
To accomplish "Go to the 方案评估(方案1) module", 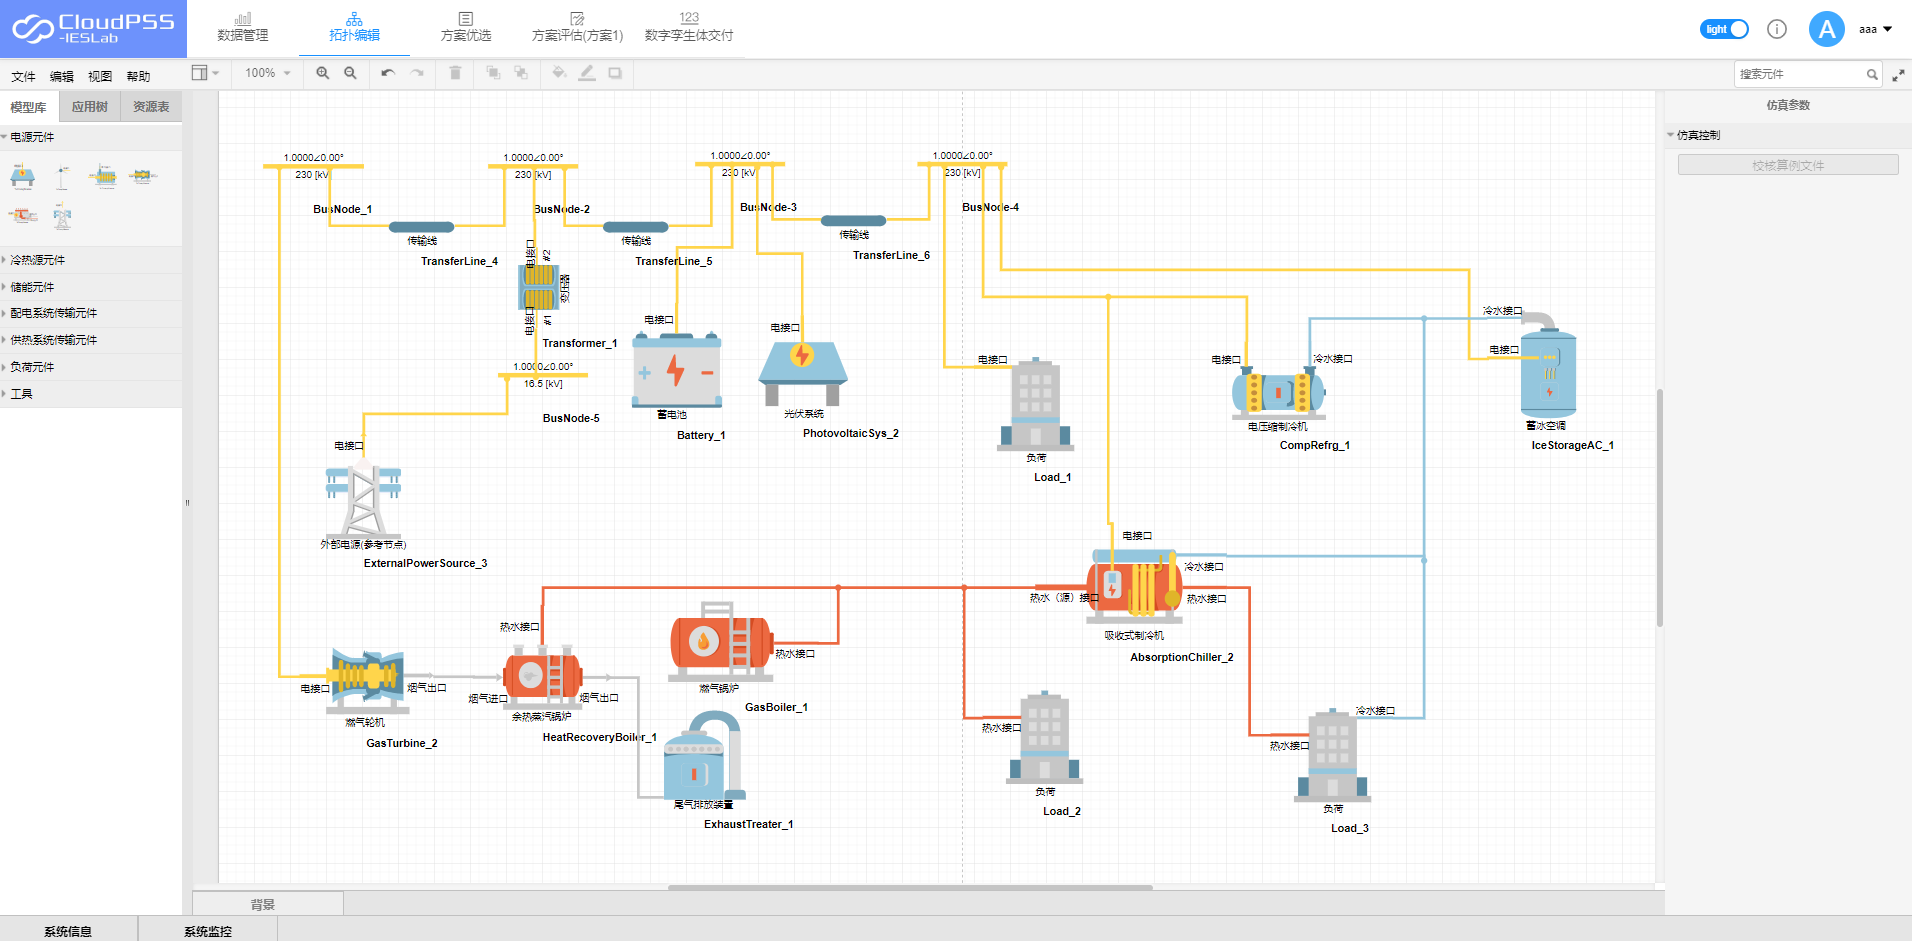I will click(577, 27).
